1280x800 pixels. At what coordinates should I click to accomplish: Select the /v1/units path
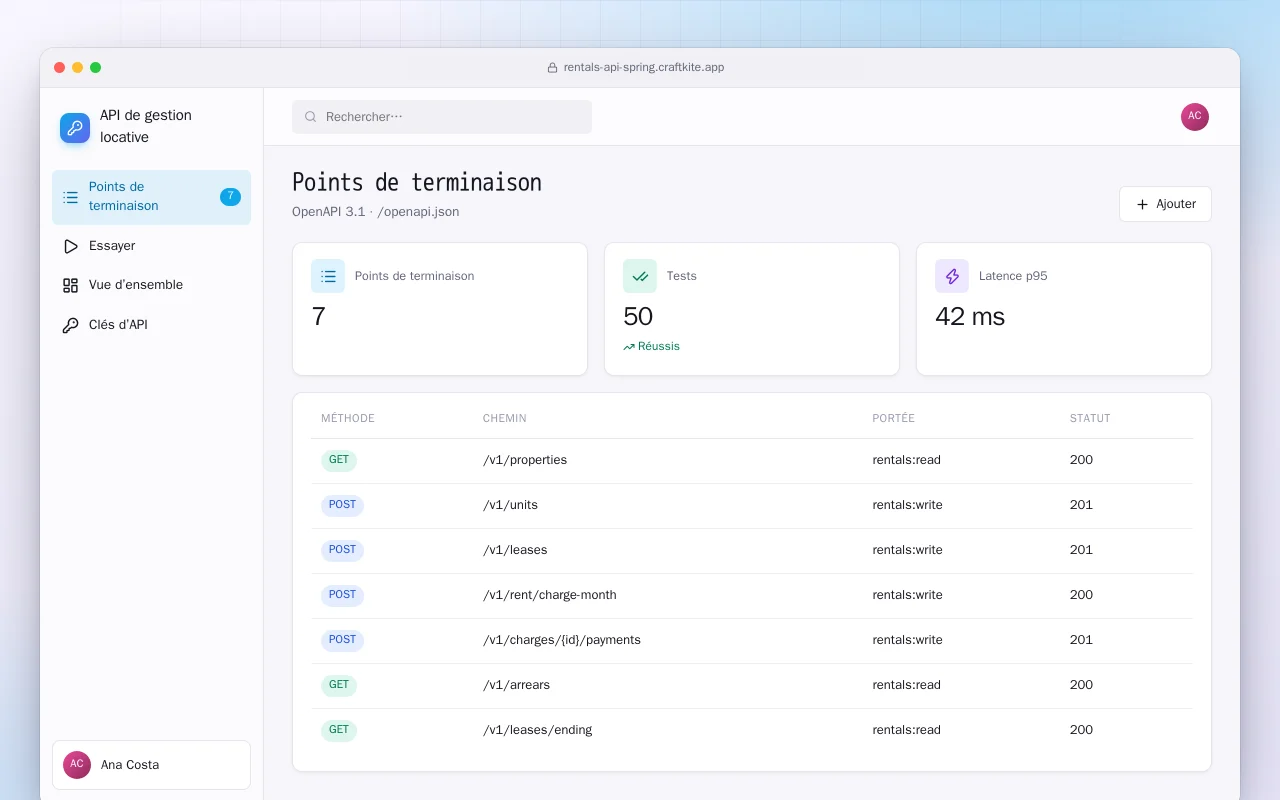pyautogui.click(x=510, y=506)
